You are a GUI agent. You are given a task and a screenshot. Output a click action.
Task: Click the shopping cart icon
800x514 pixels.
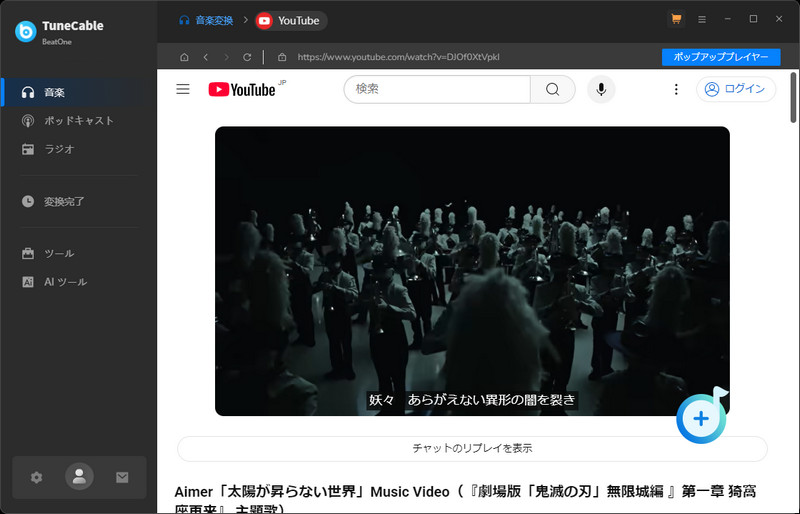[676, 19]
